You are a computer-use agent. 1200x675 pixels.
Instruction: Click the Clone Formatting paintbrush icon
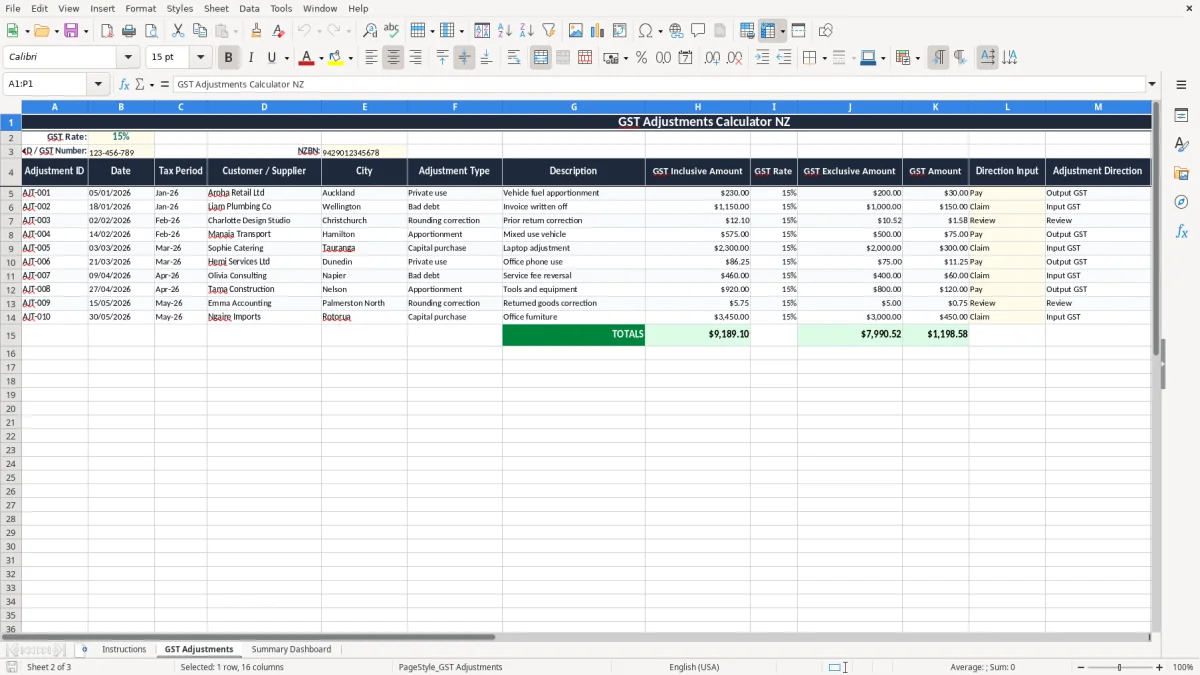coord(257,31)
